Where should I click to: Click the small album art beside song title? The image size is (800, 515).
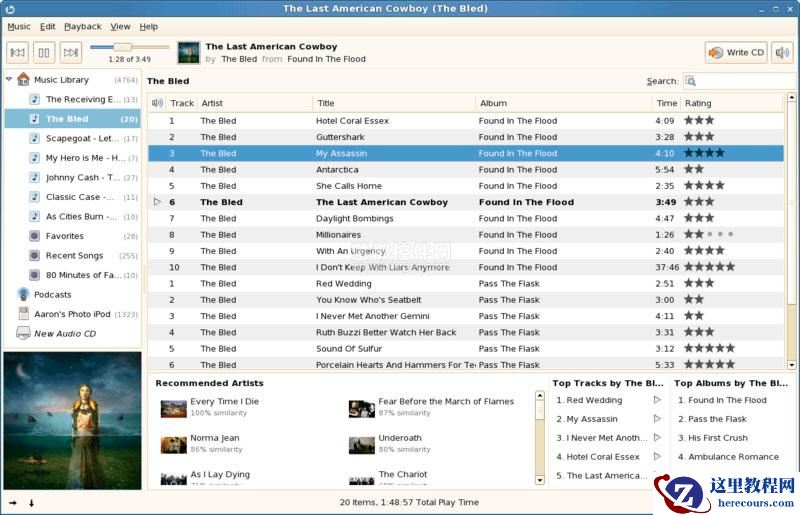pos(188,53)
